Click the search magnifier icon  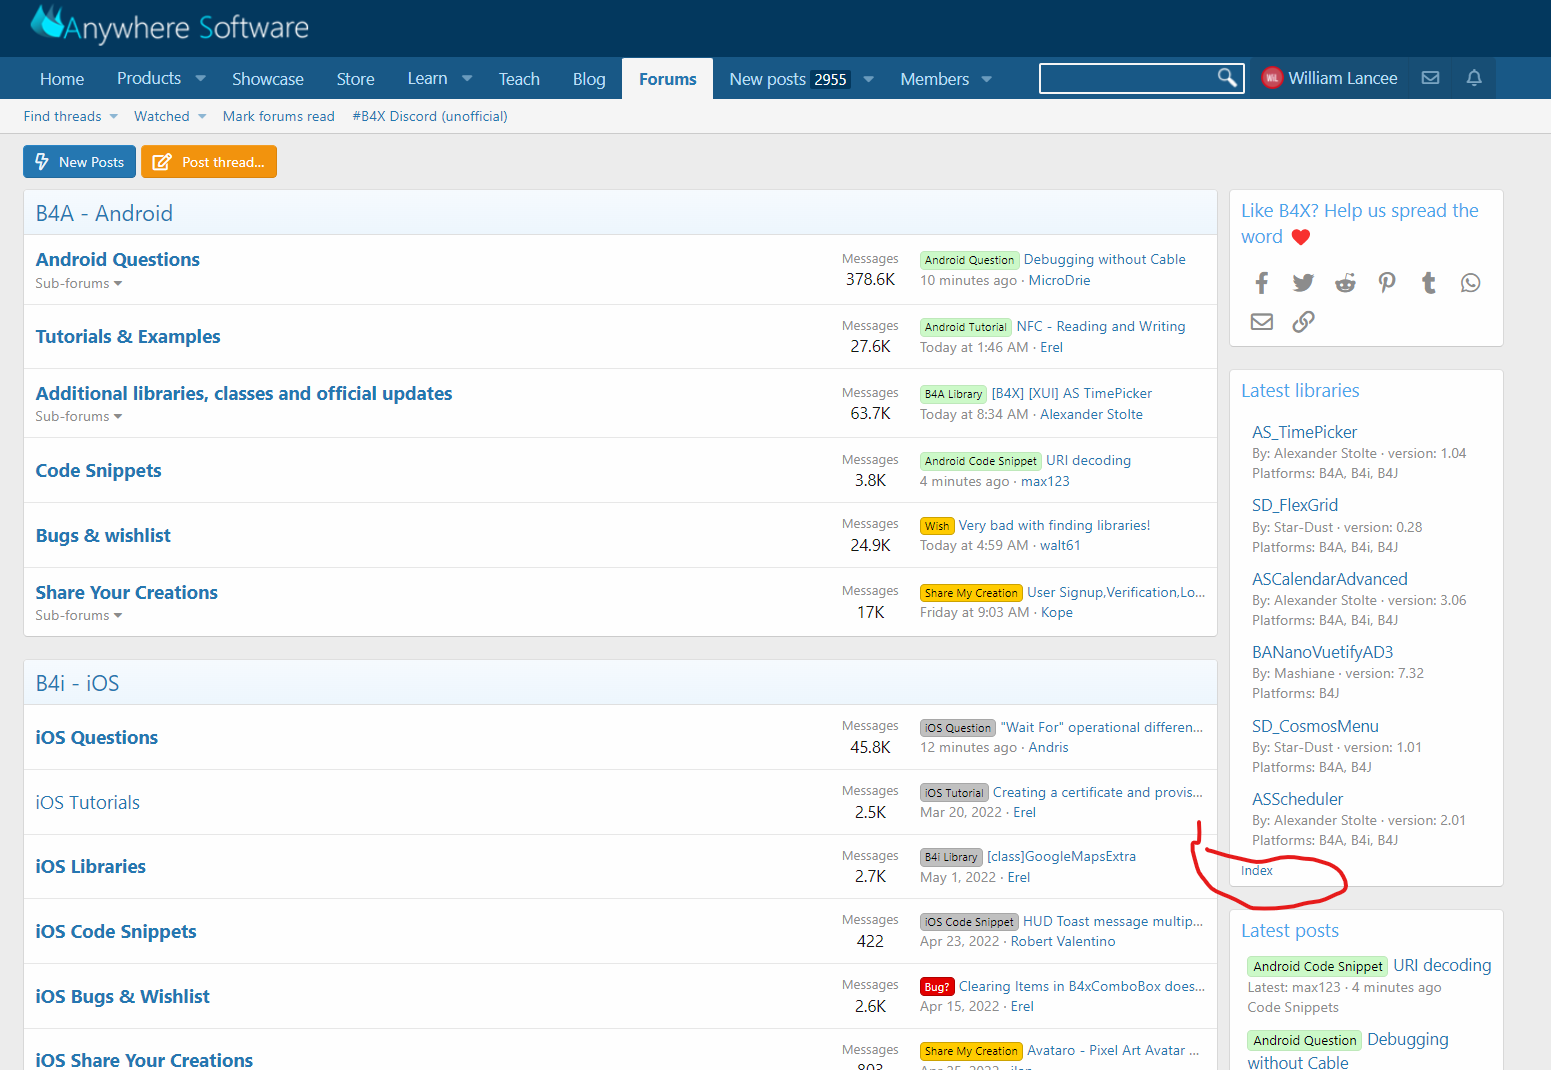[x=1228, y=77]
